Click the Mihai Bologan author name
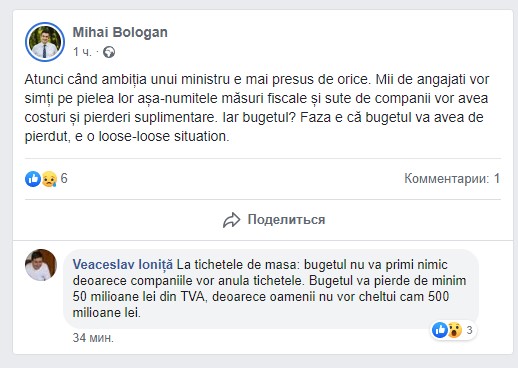Screen dimensions: 518x368 [120, 32]
